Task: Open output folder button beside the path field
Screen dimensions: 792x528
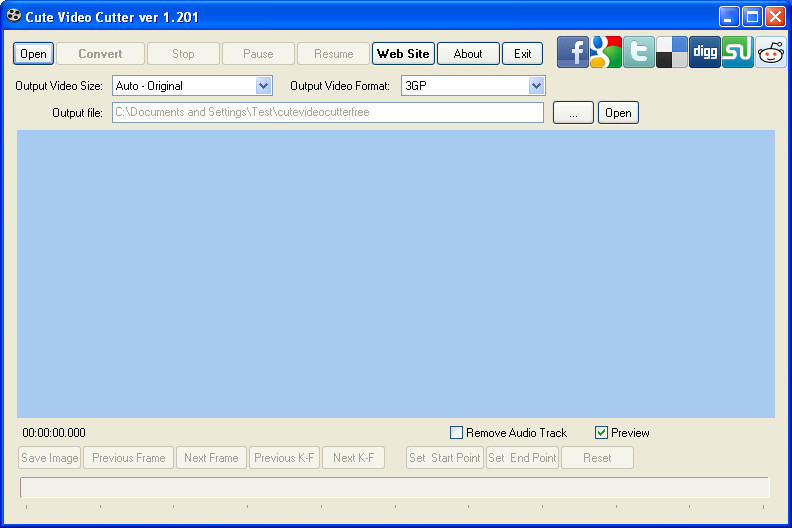Action: tap(618, 113)
